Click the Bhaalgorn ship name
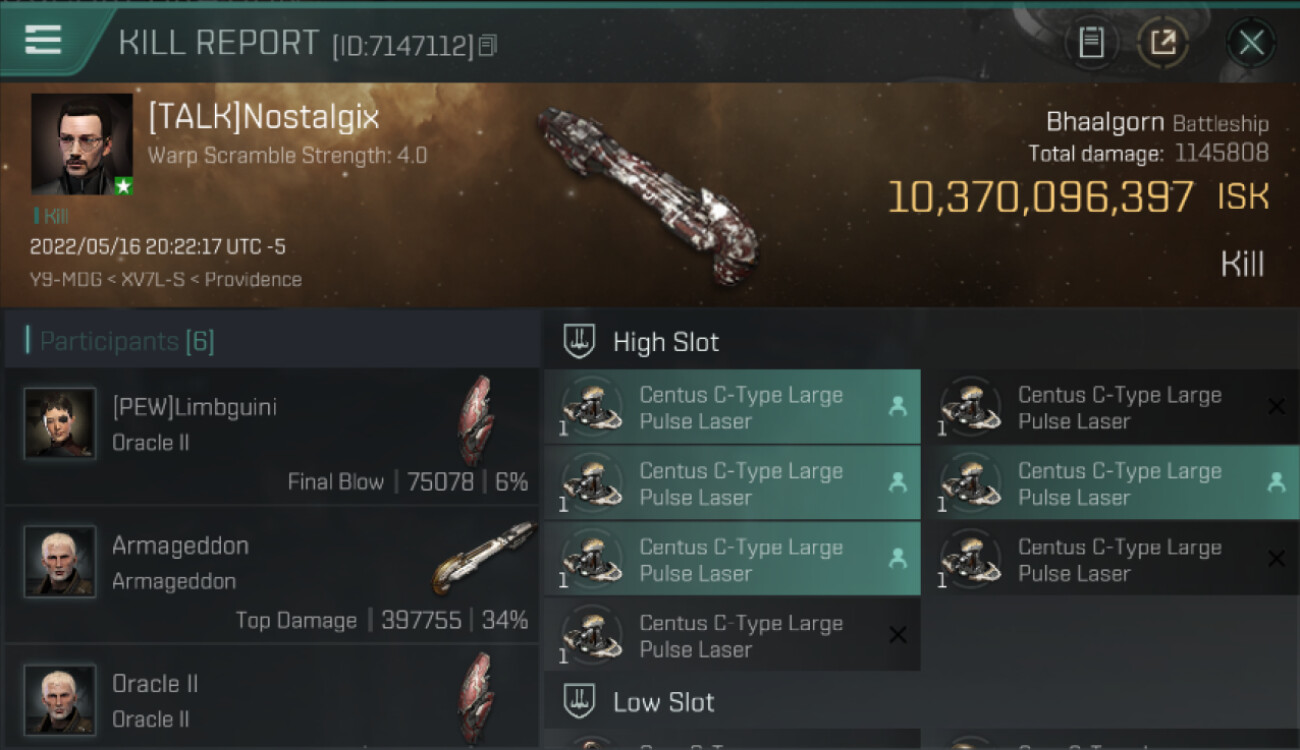This screenshot has height=750, width=1300. pyautogui.click(x=1104, y=123)
